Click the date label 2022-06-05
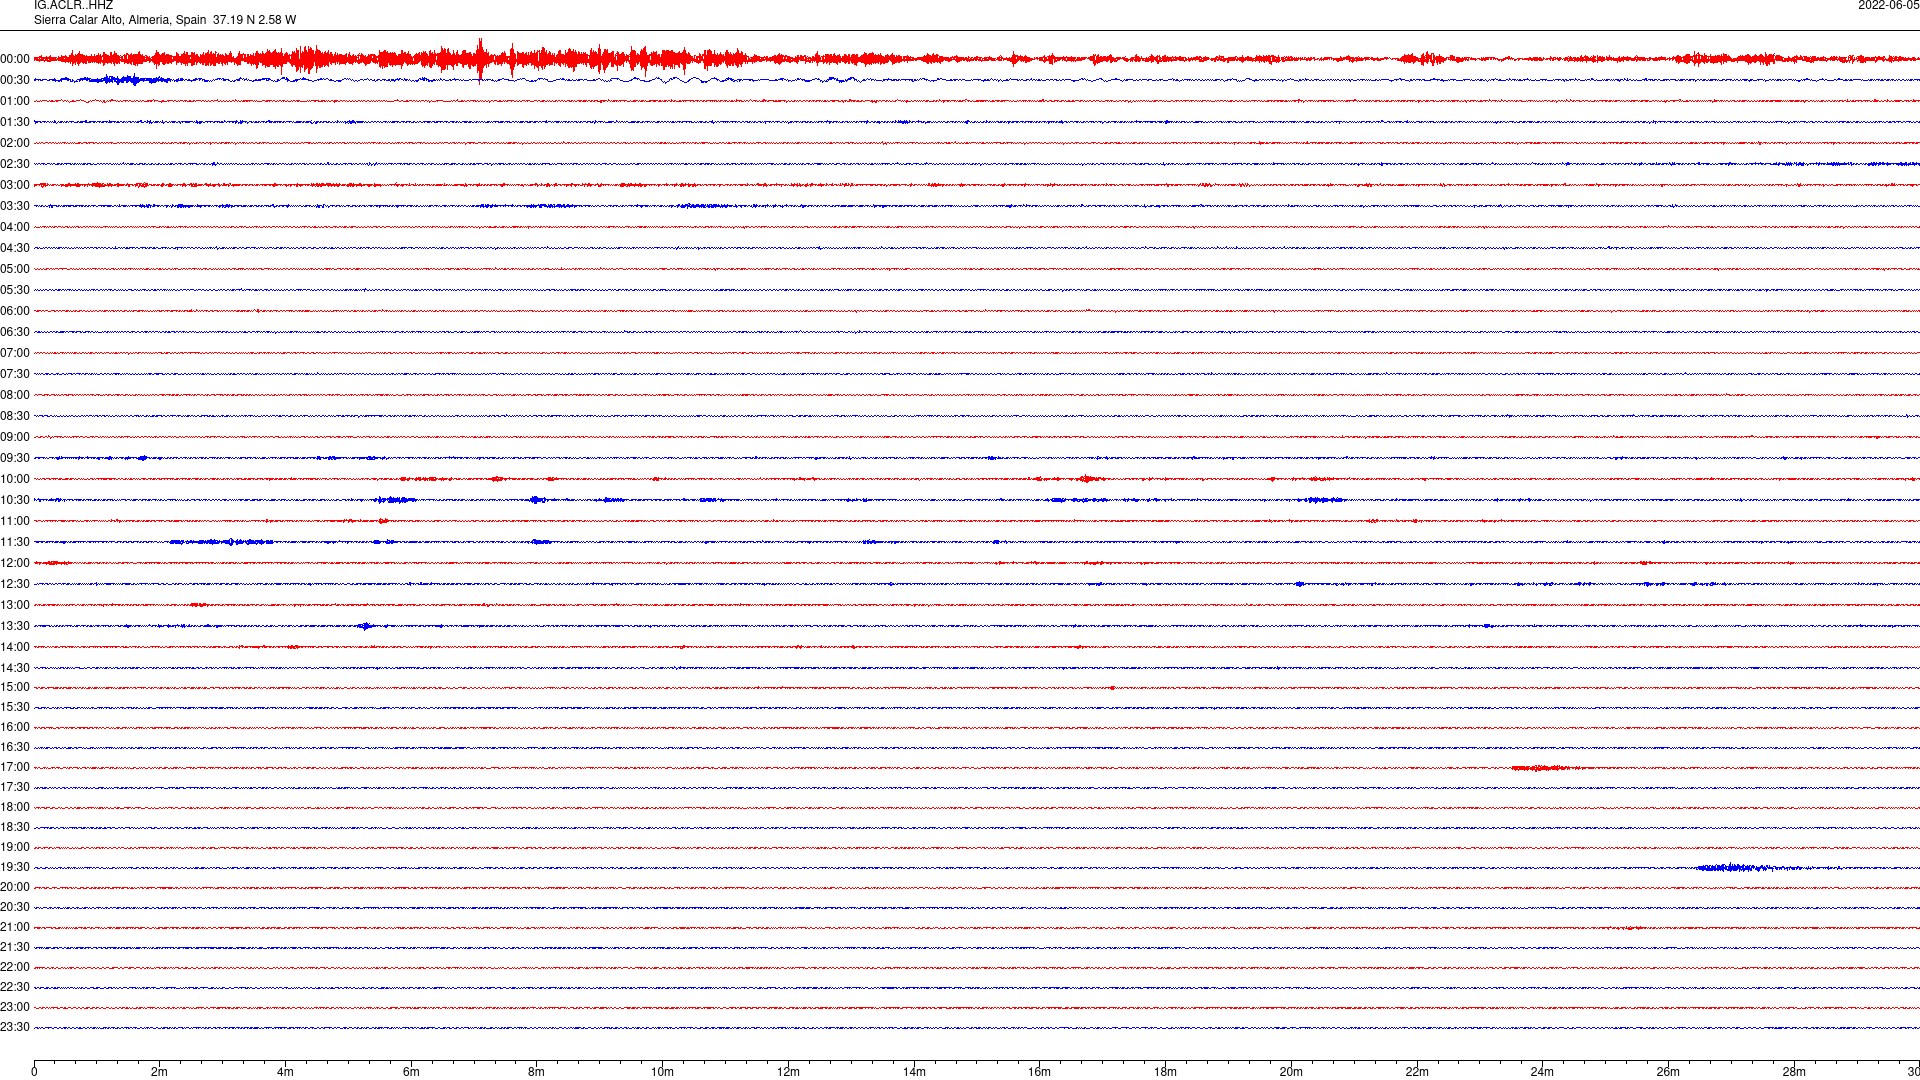 [1888, 5]
